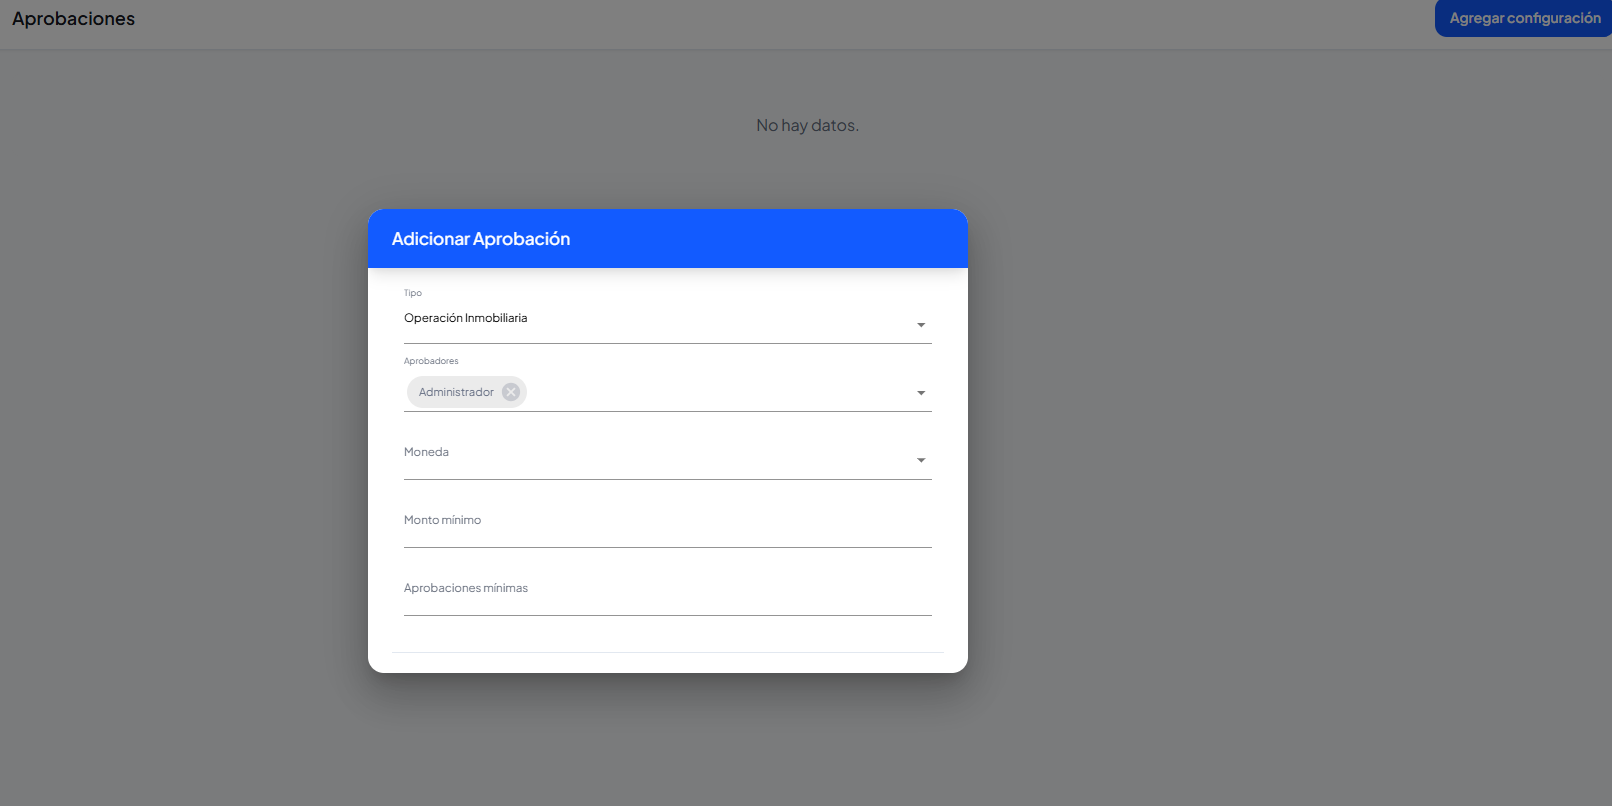1612x806 pixels.
Task: Click the Moneda placeholder text
Action: (x=426, y=452)
